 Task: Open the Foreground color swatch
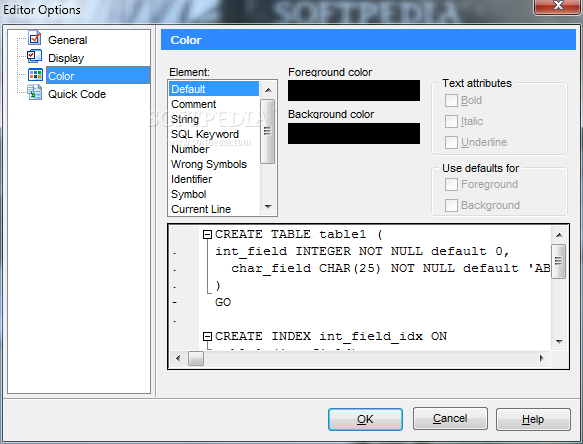354,90
